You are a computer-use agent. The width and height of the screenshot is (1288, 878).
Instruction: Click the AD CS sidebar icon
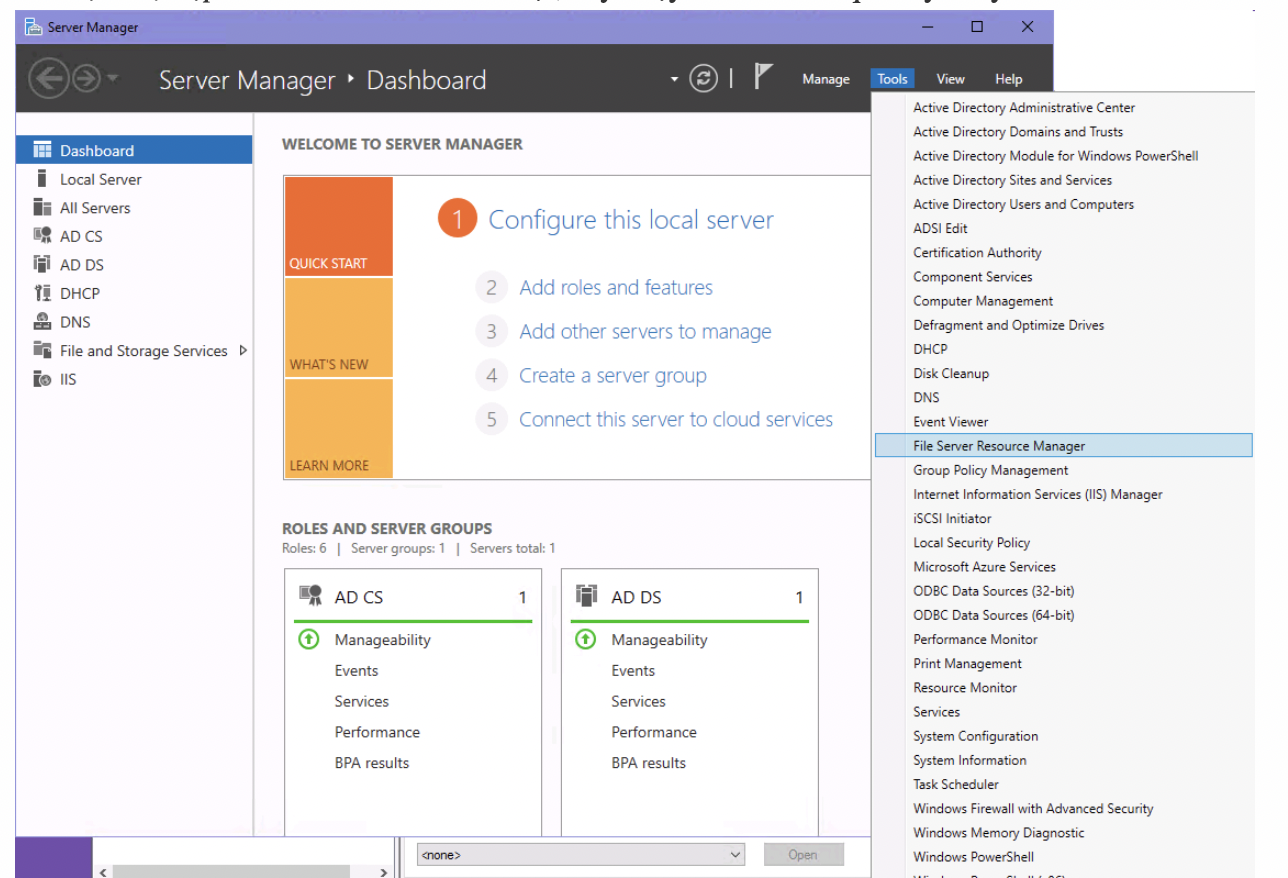[42, 236]
